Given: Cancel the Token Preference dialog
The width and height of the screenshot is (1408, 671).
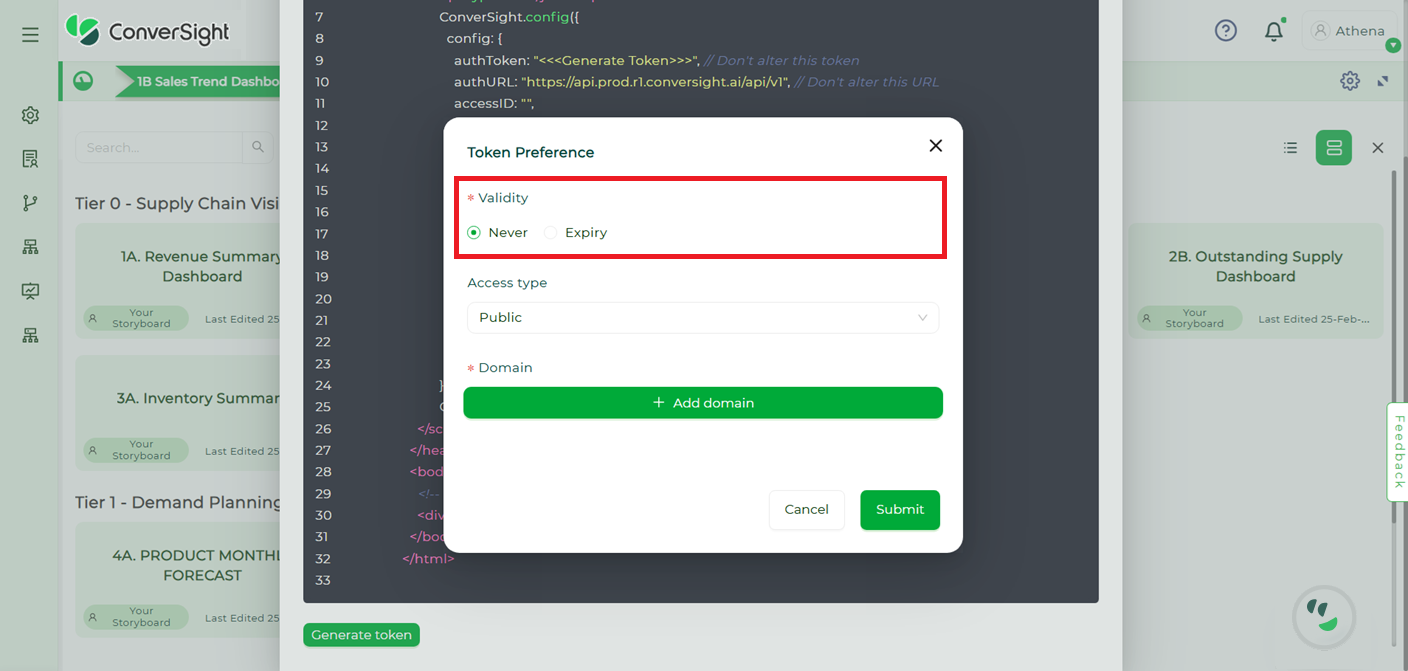Looking at the screenshot, I should tap(806, 510).
